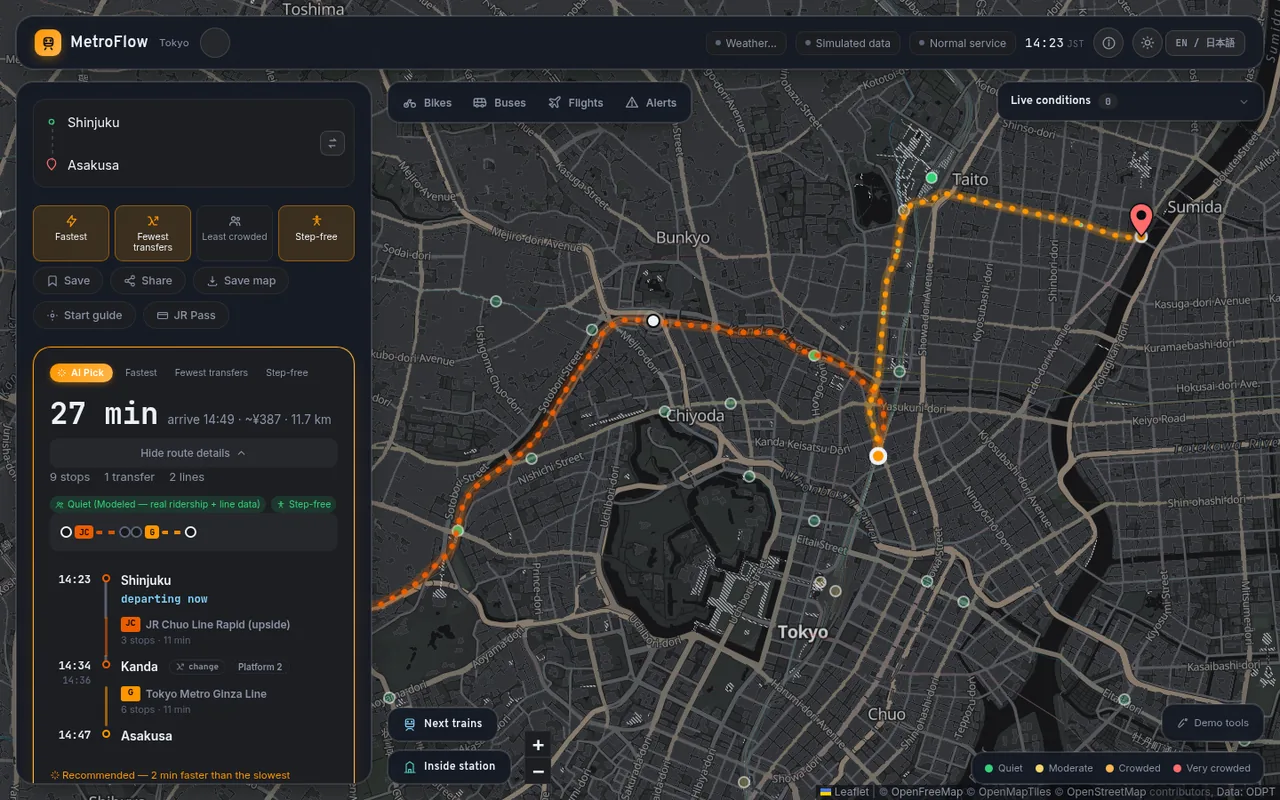Switch language with EN / 日本語 selector

tap(1205, 43)
